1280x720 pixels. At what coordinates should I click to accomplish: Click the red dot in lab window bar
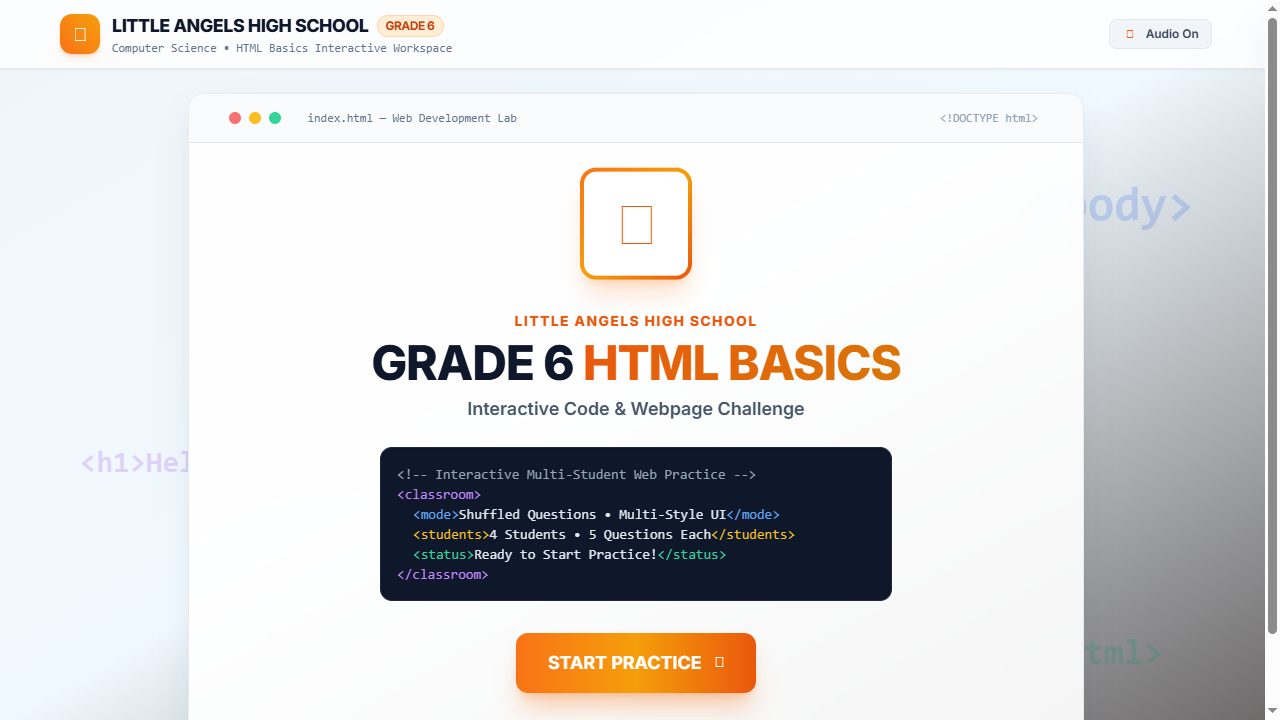[235, 118]
